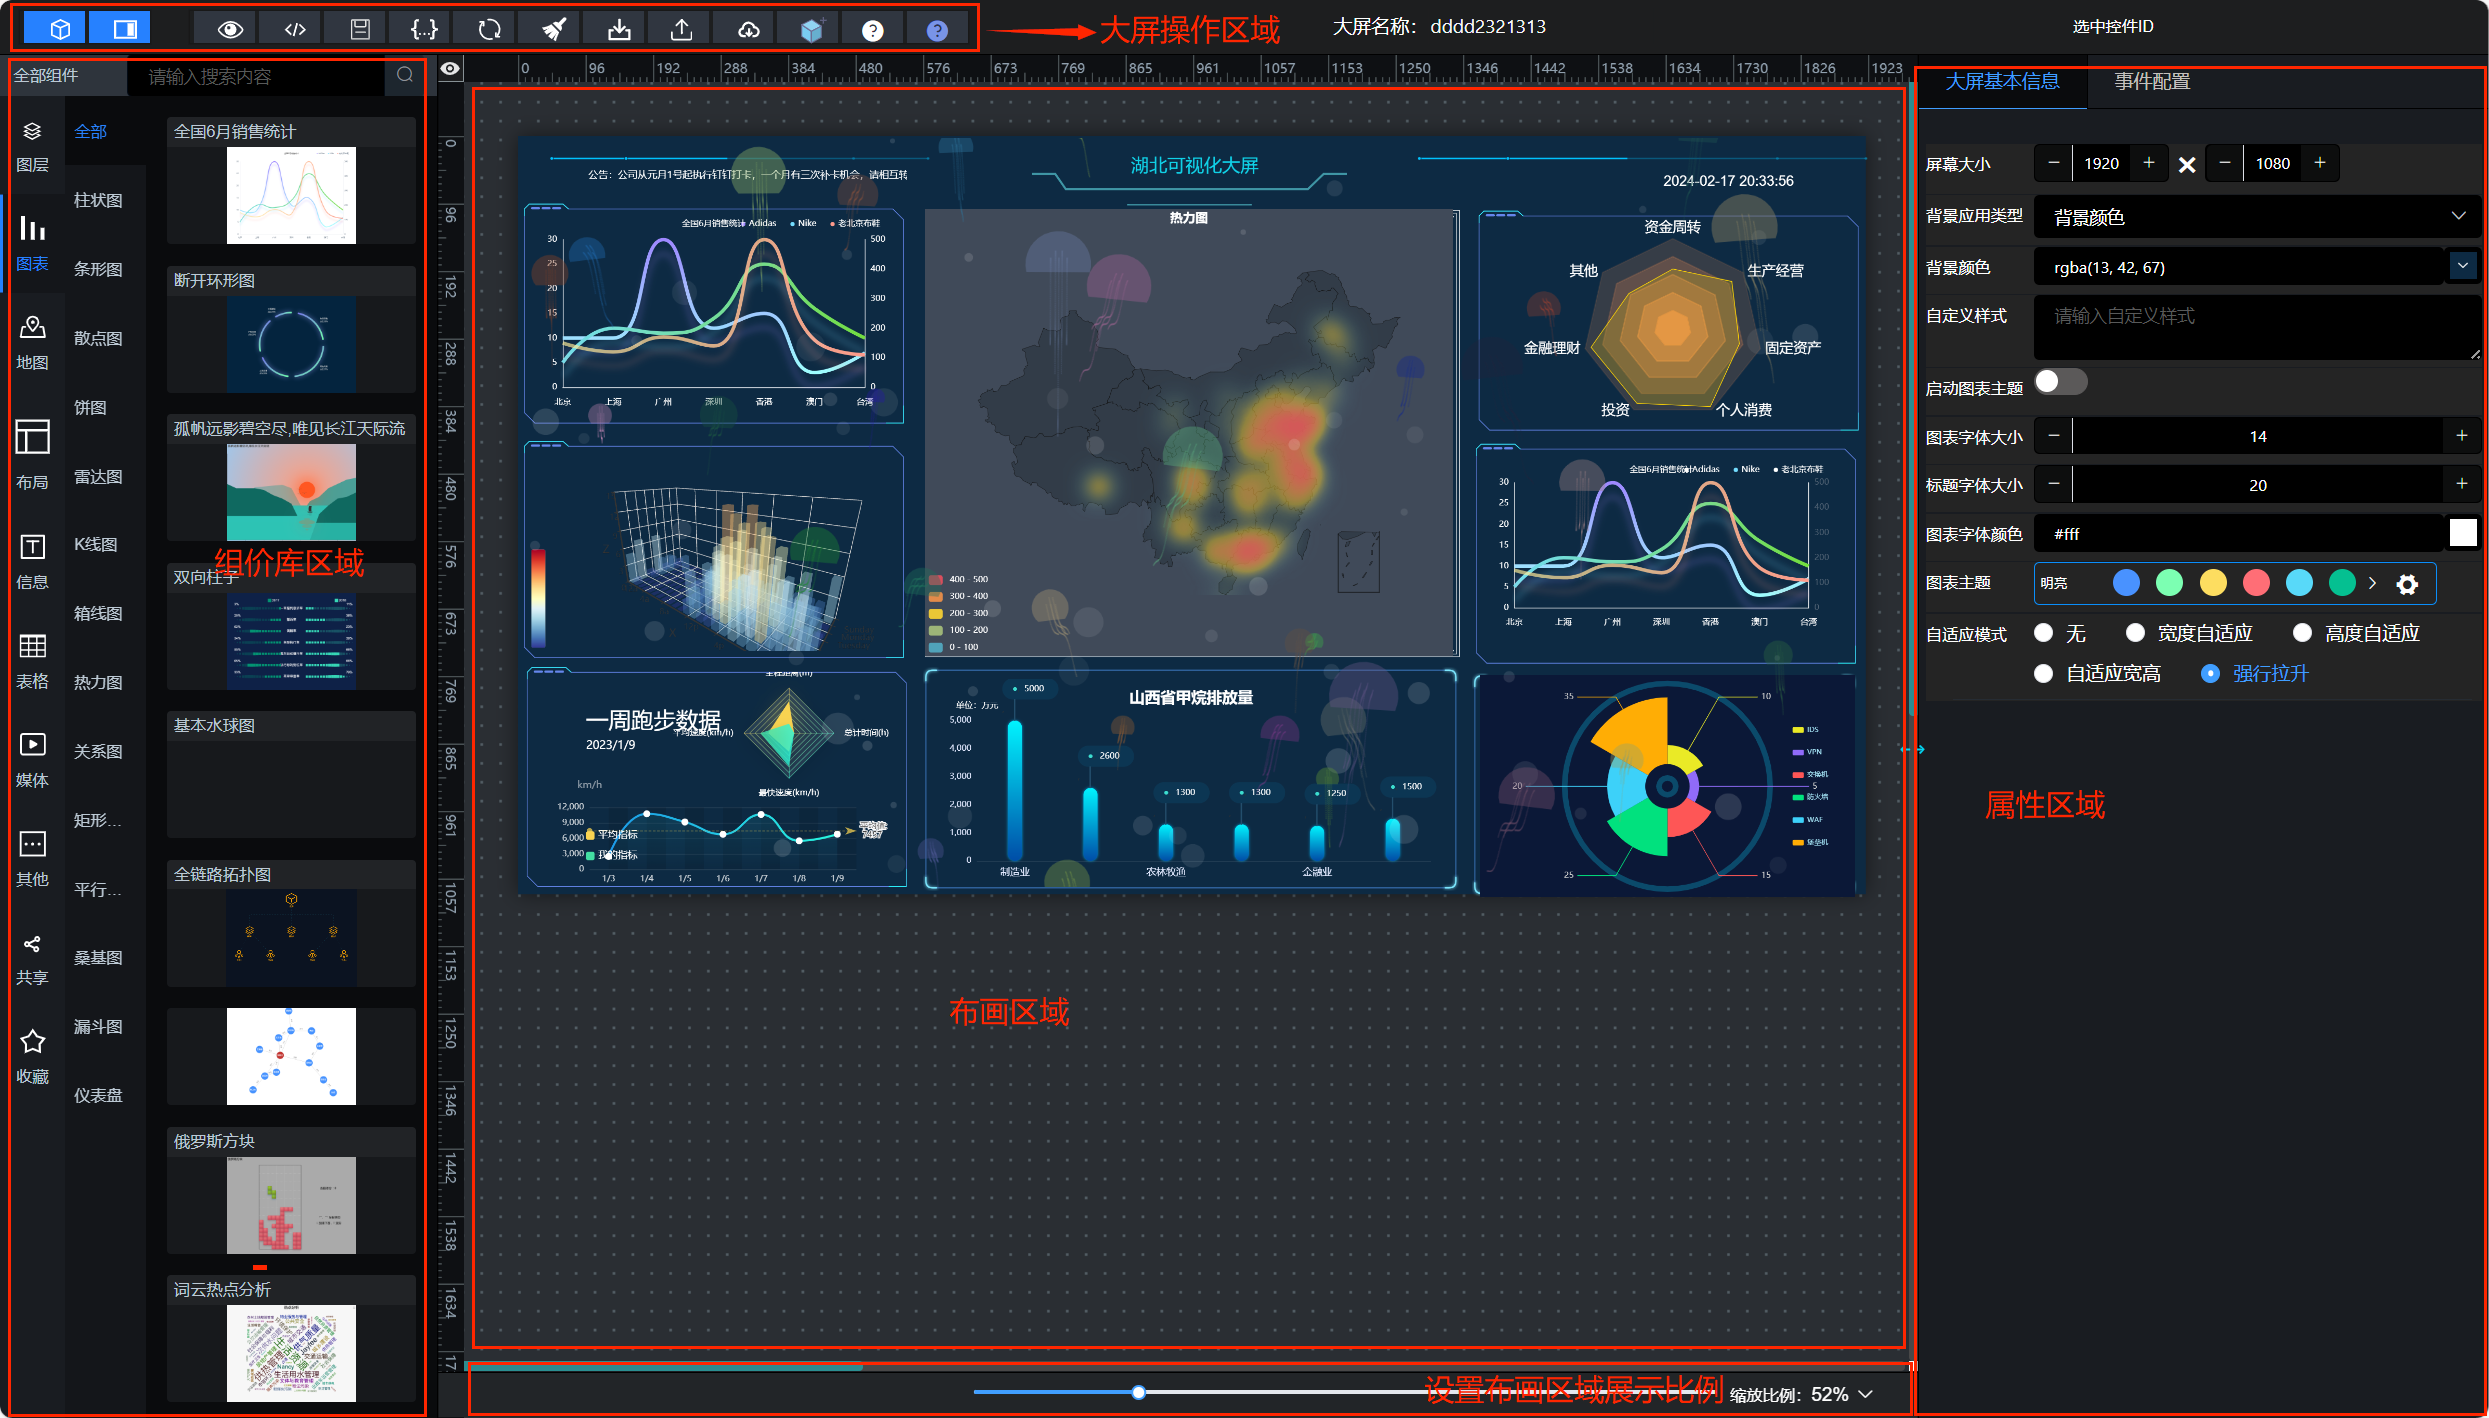Open help with blue question mark icon
The image size is (2489, 1418).
937,30
